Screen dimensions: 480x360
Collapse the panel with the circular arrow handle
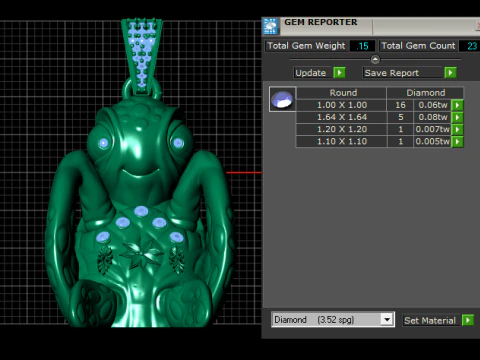(x=375, y=60)
